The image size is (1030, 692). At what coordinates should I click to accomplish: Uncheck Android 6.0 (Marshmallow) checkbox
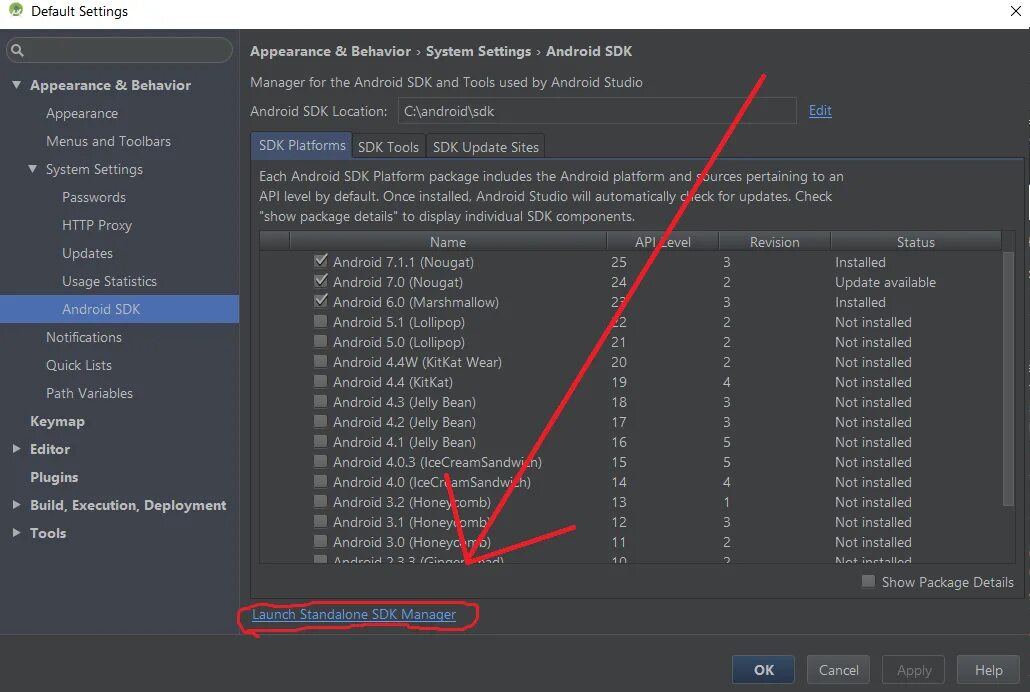pos(321,301)
